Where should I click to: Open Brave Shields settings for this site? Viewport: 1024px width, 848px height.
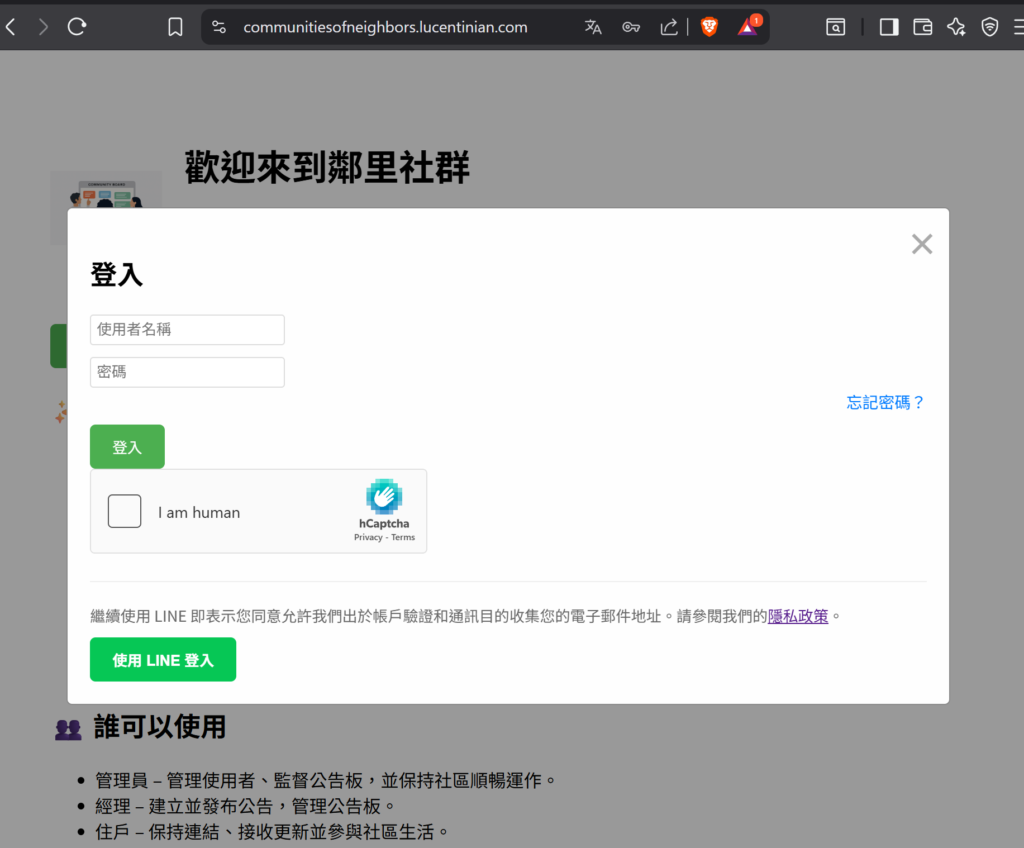pyautogui.click(x=708, y=26)
